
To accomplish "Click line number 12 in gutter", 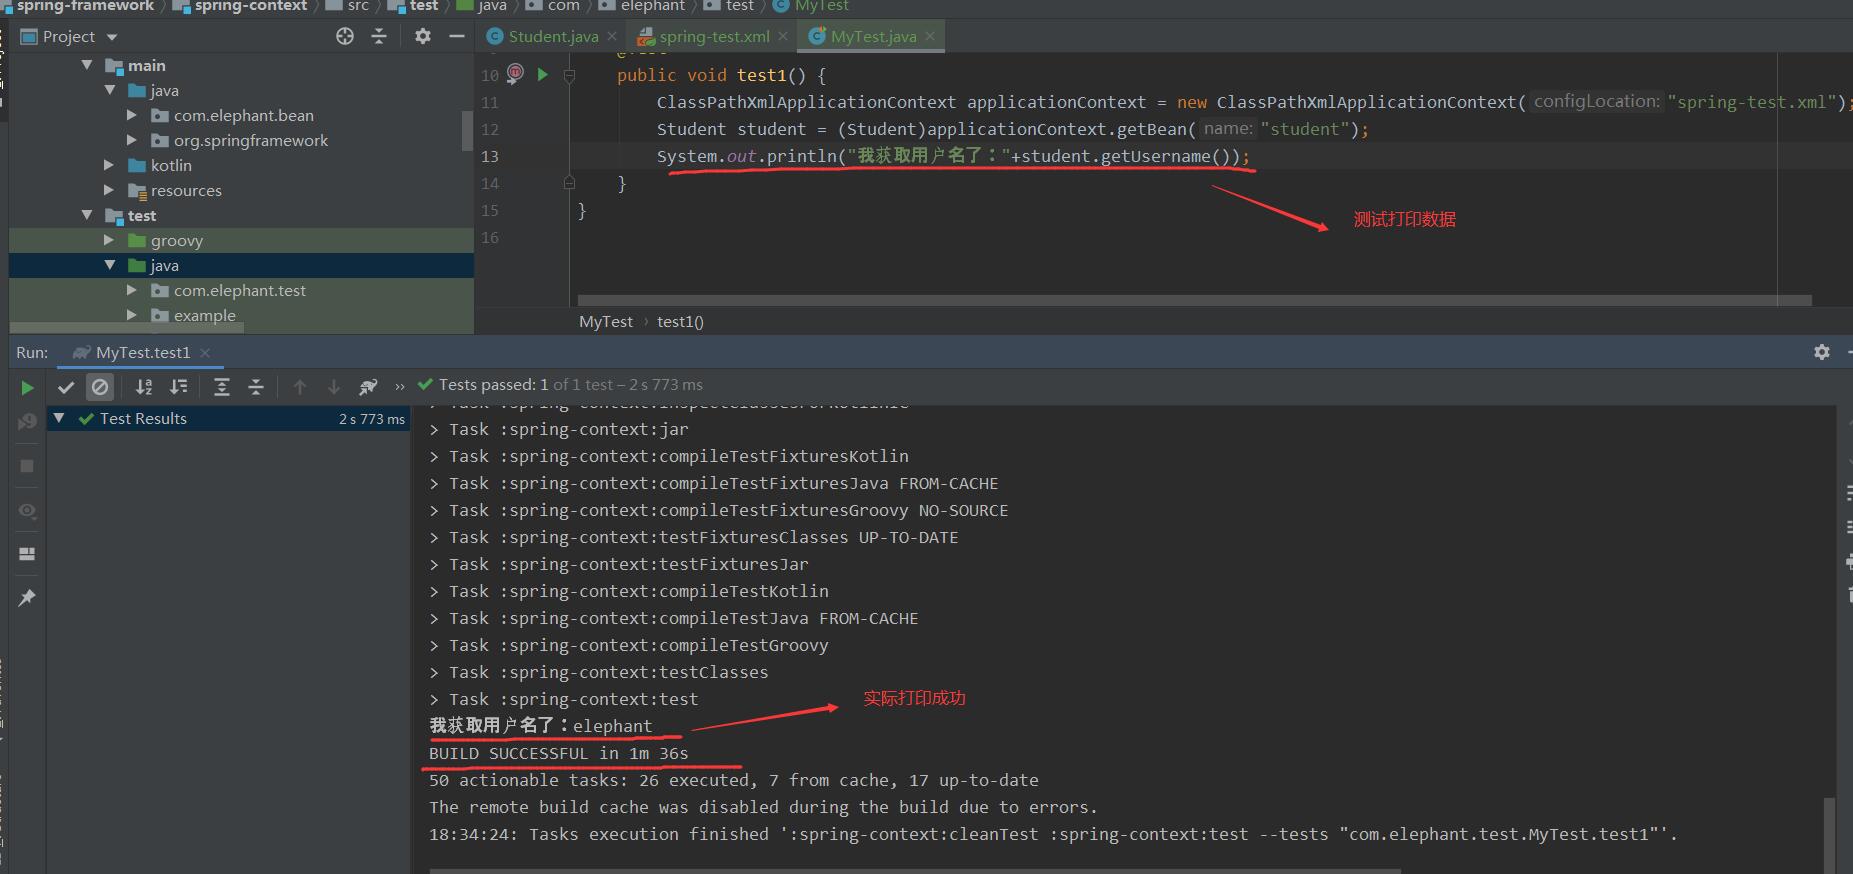I will [490, 129].
